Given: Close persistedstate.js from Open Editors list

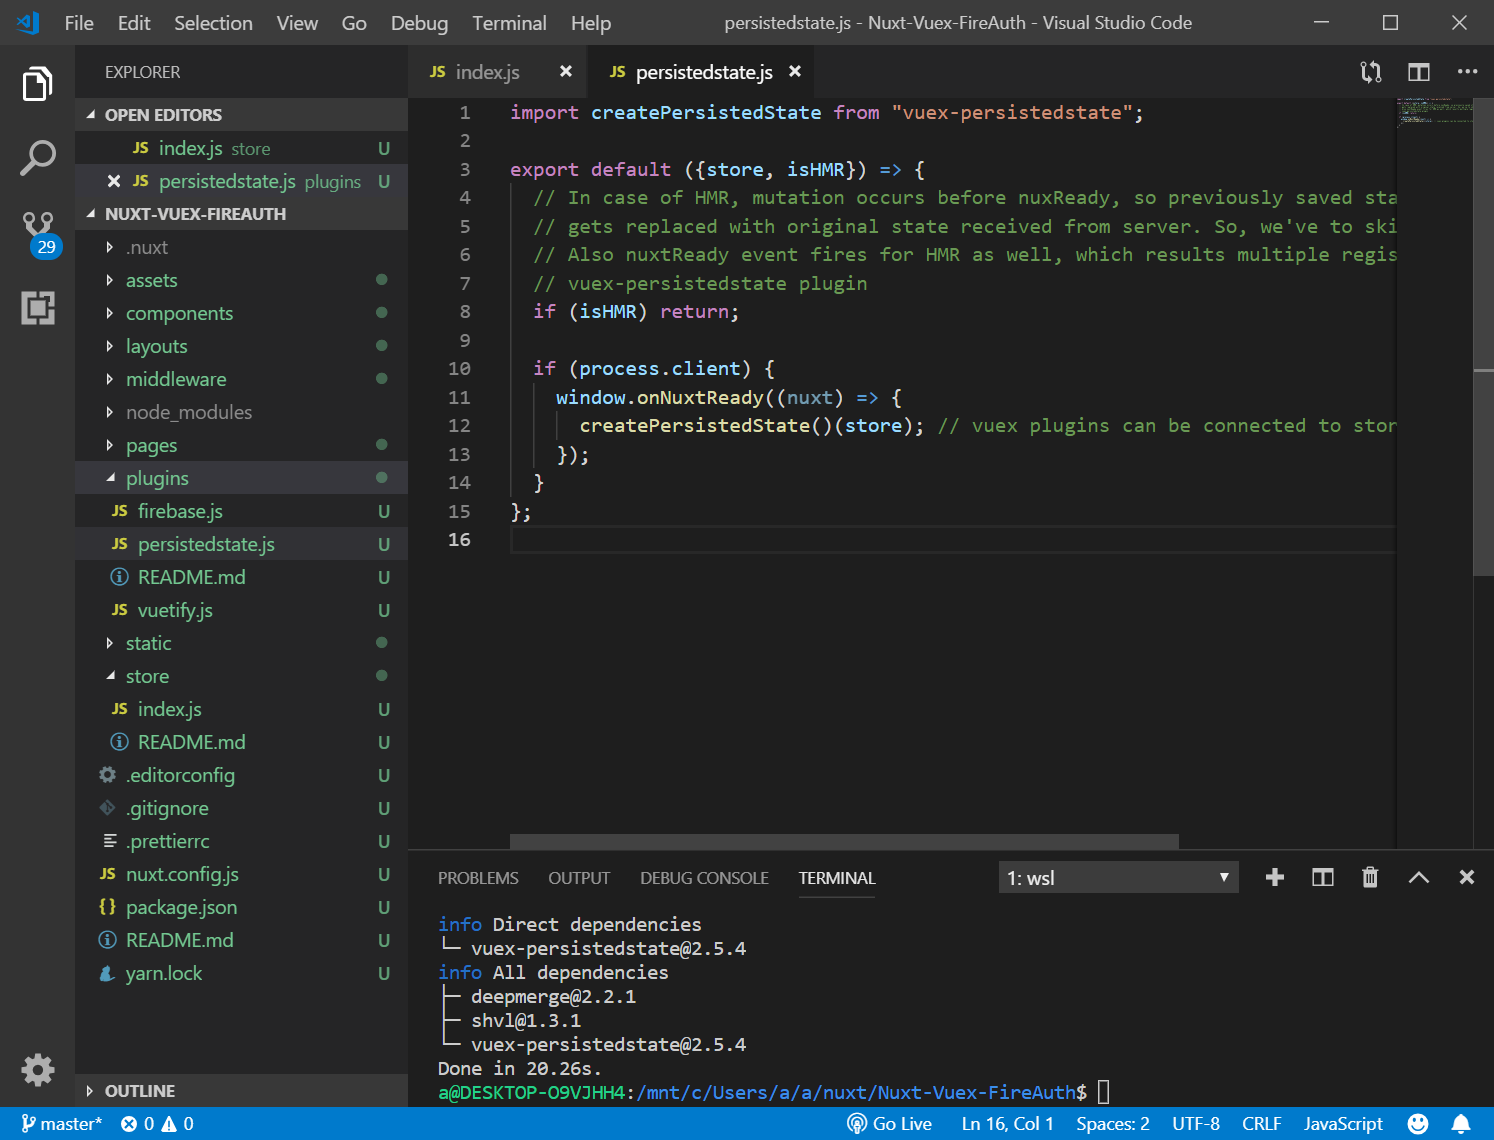Looking at the screenshot, I should click(114, 181).
